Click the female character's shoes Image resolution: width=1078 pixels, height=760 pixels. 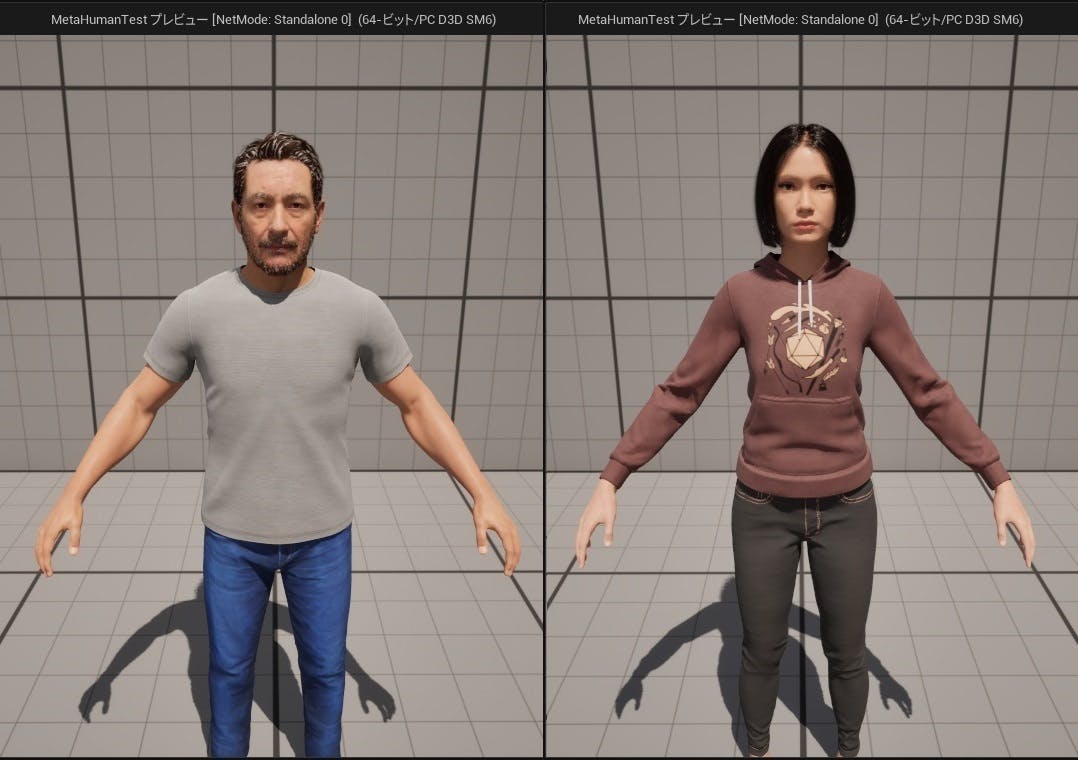[760, 745]
